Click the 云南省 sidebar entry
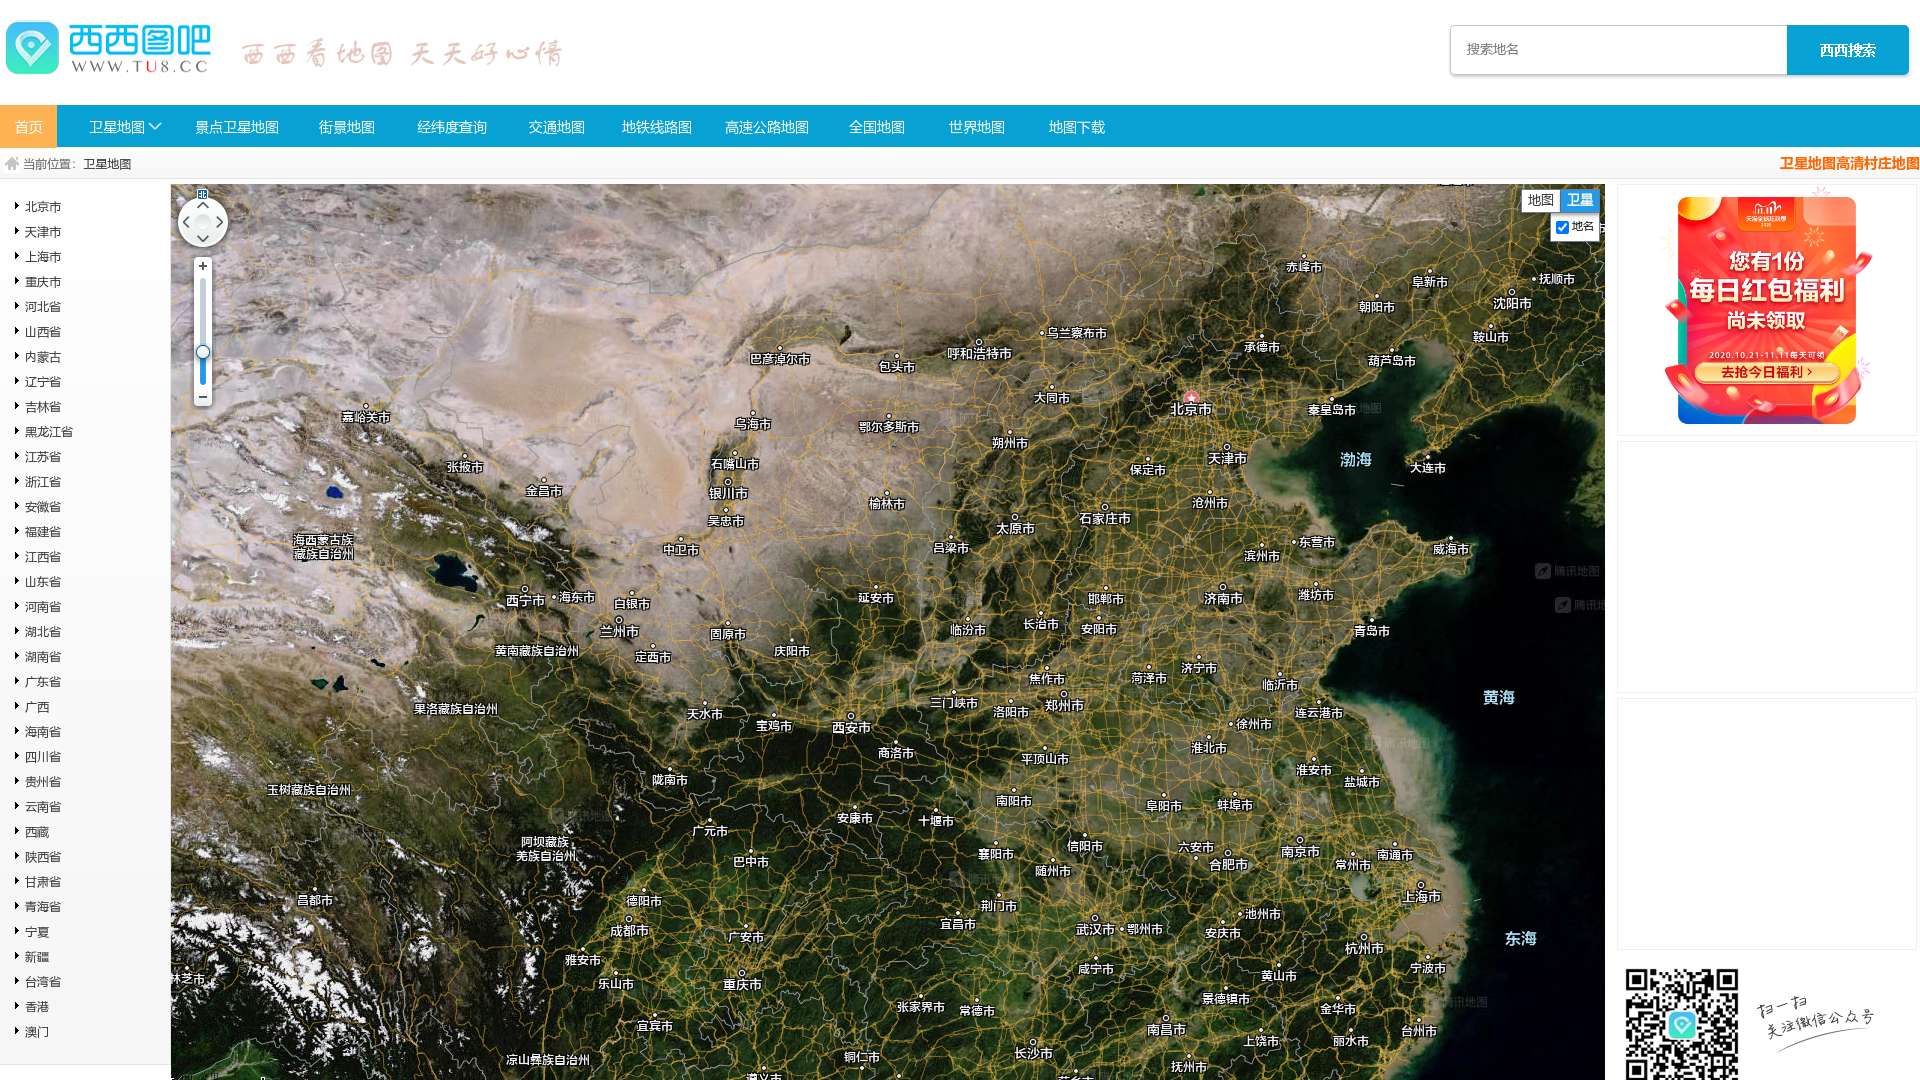 (x=43, y=807)
